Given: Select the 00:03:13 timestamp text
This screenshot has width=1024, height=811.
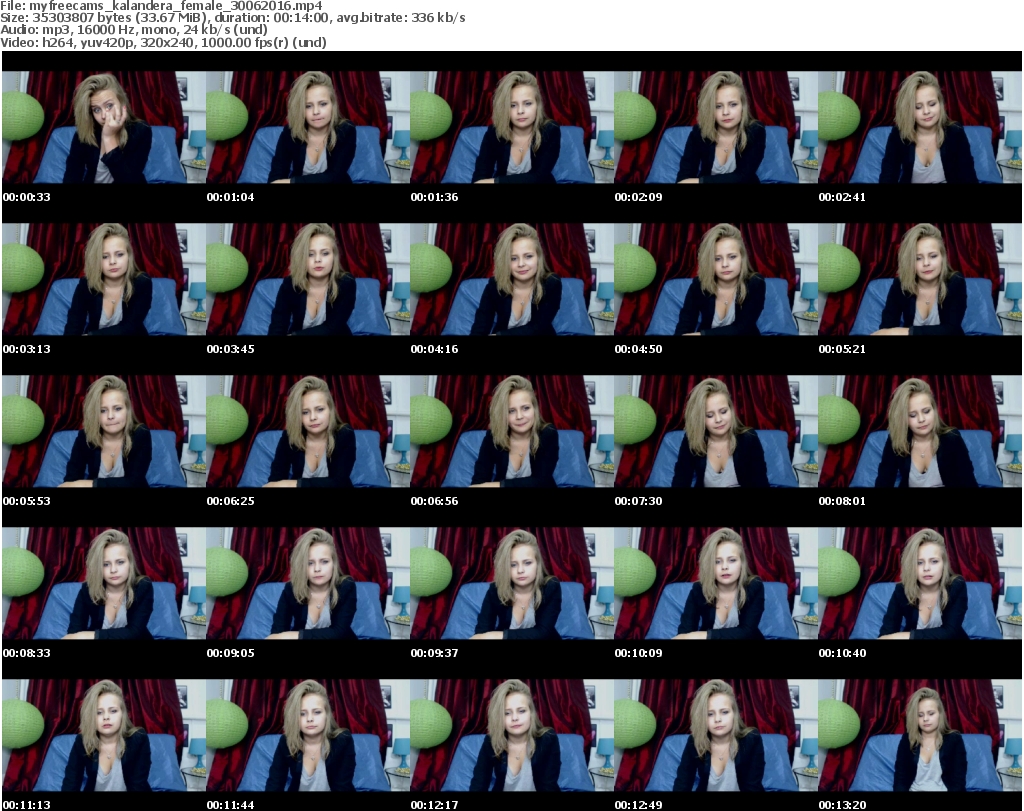Looking at the screenshot, I should tap(27, 349).
